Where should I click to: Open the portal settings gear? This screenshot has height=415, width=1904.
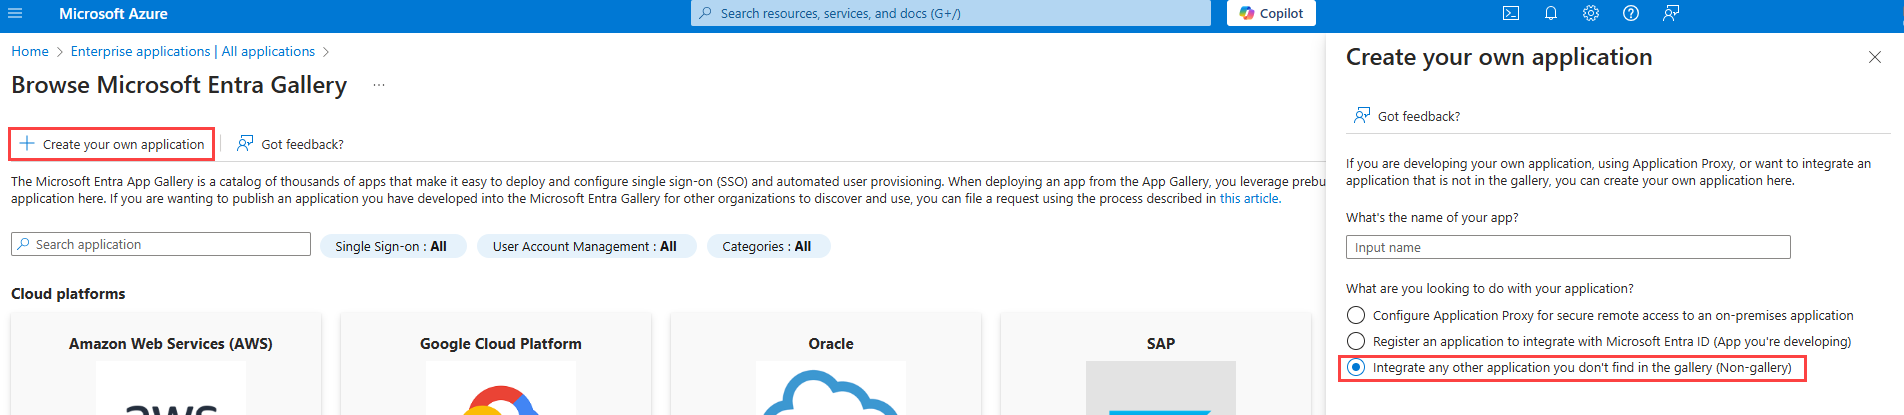[x=1591, y=13]
